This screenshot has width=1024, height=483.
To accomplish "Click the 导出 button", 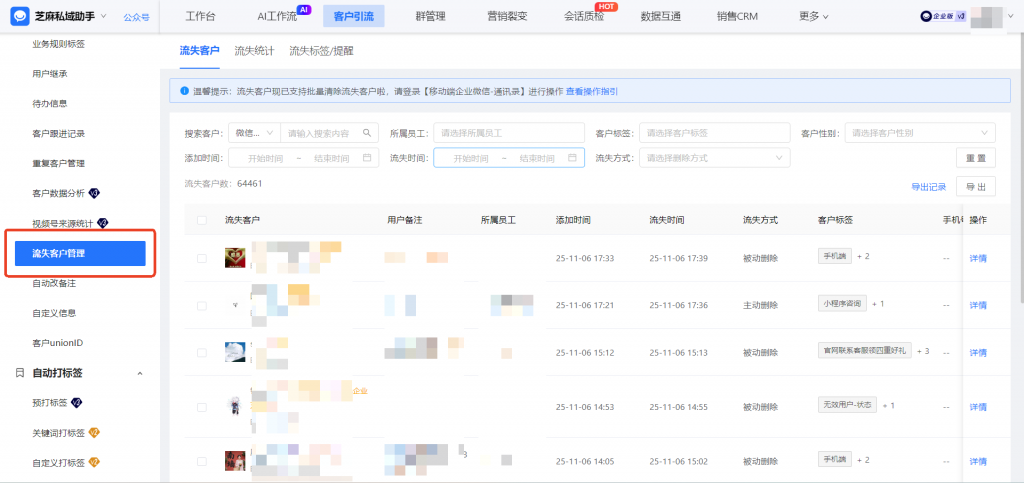I will coord(976,186).
